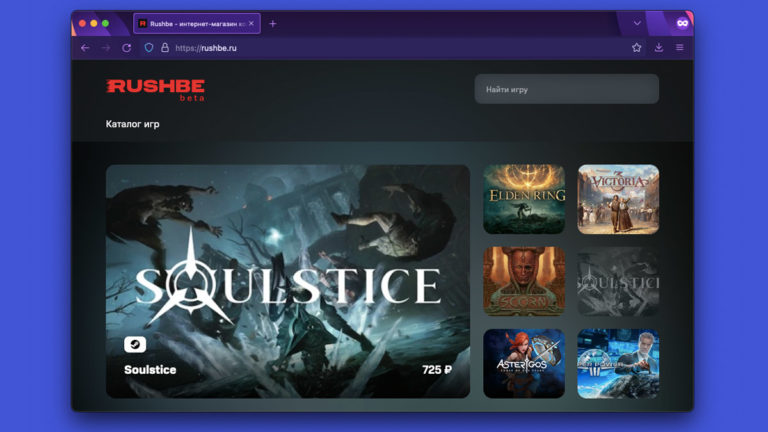Select the Elden Ring game thumbnail
Viewport: 768px width, 432px height.
point(524,199)
